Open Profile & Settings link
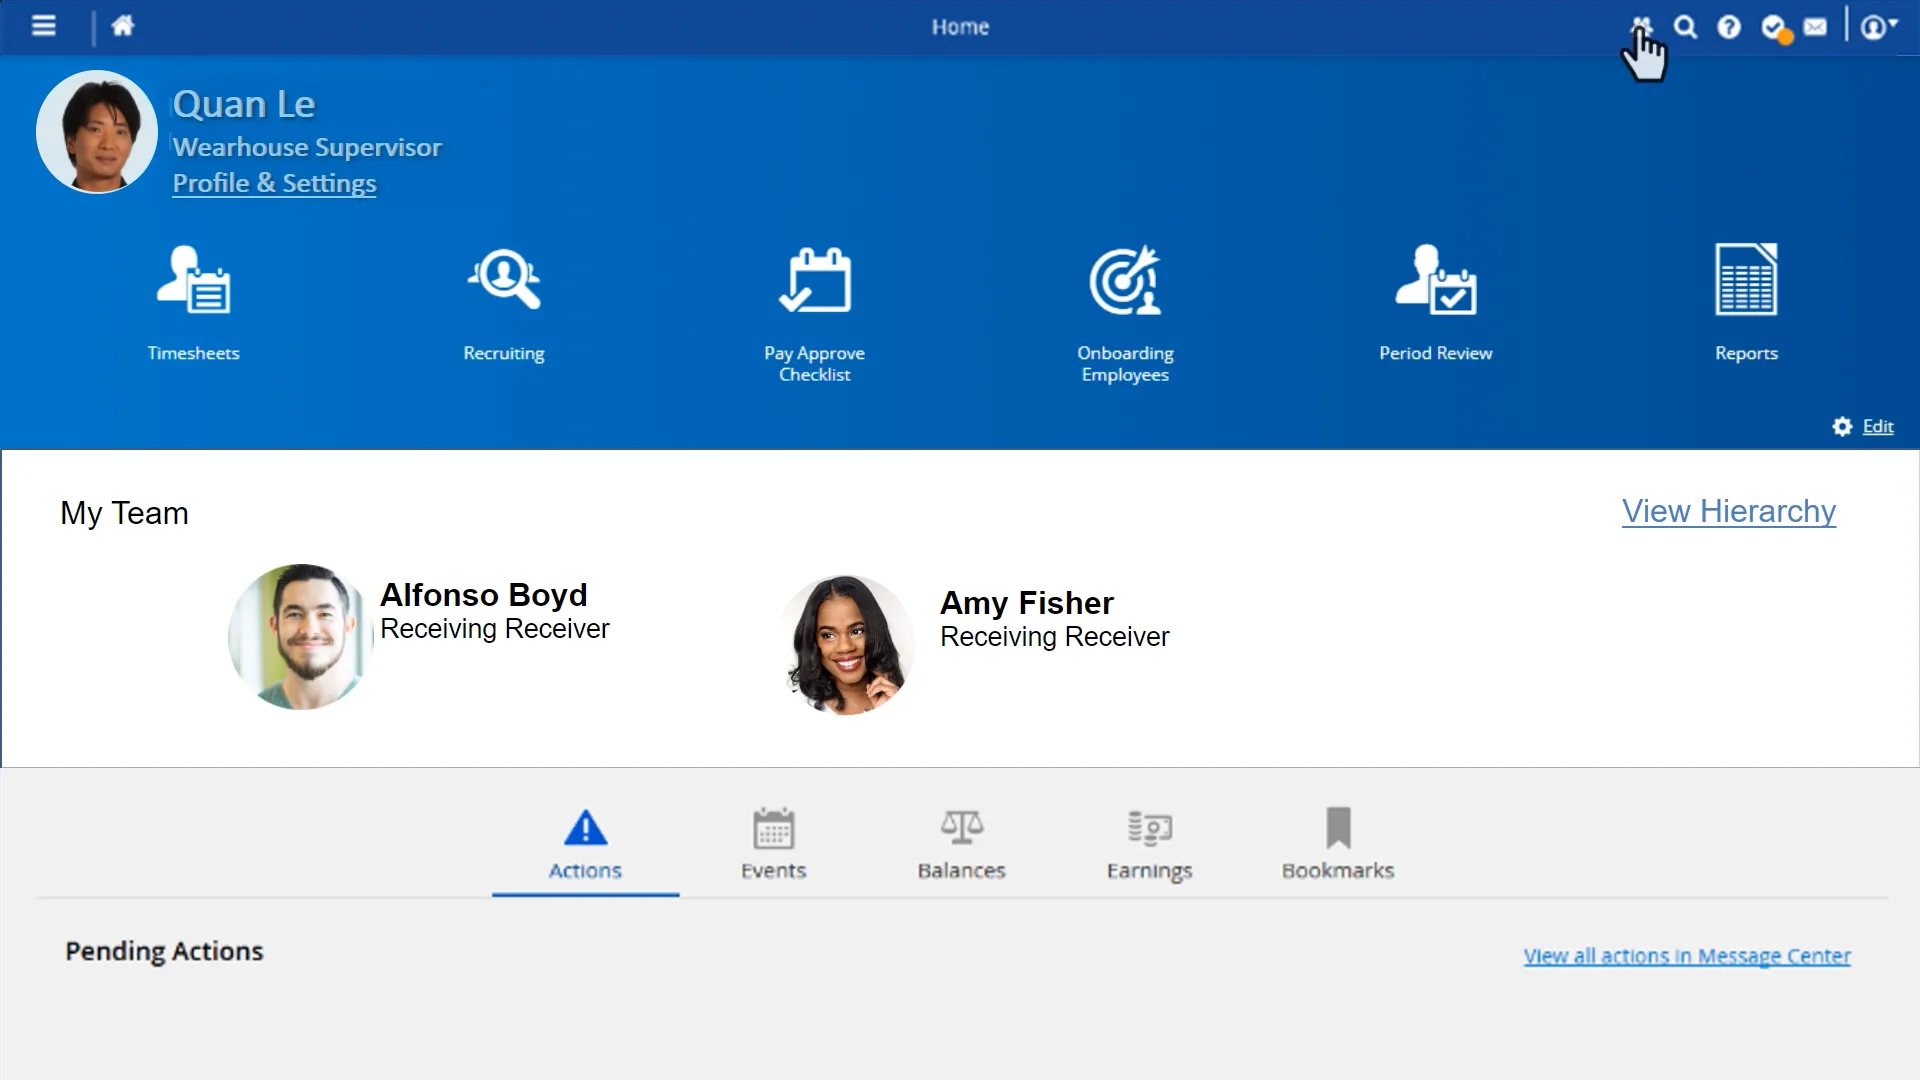 pyautogui.click(x=274, y=183)
